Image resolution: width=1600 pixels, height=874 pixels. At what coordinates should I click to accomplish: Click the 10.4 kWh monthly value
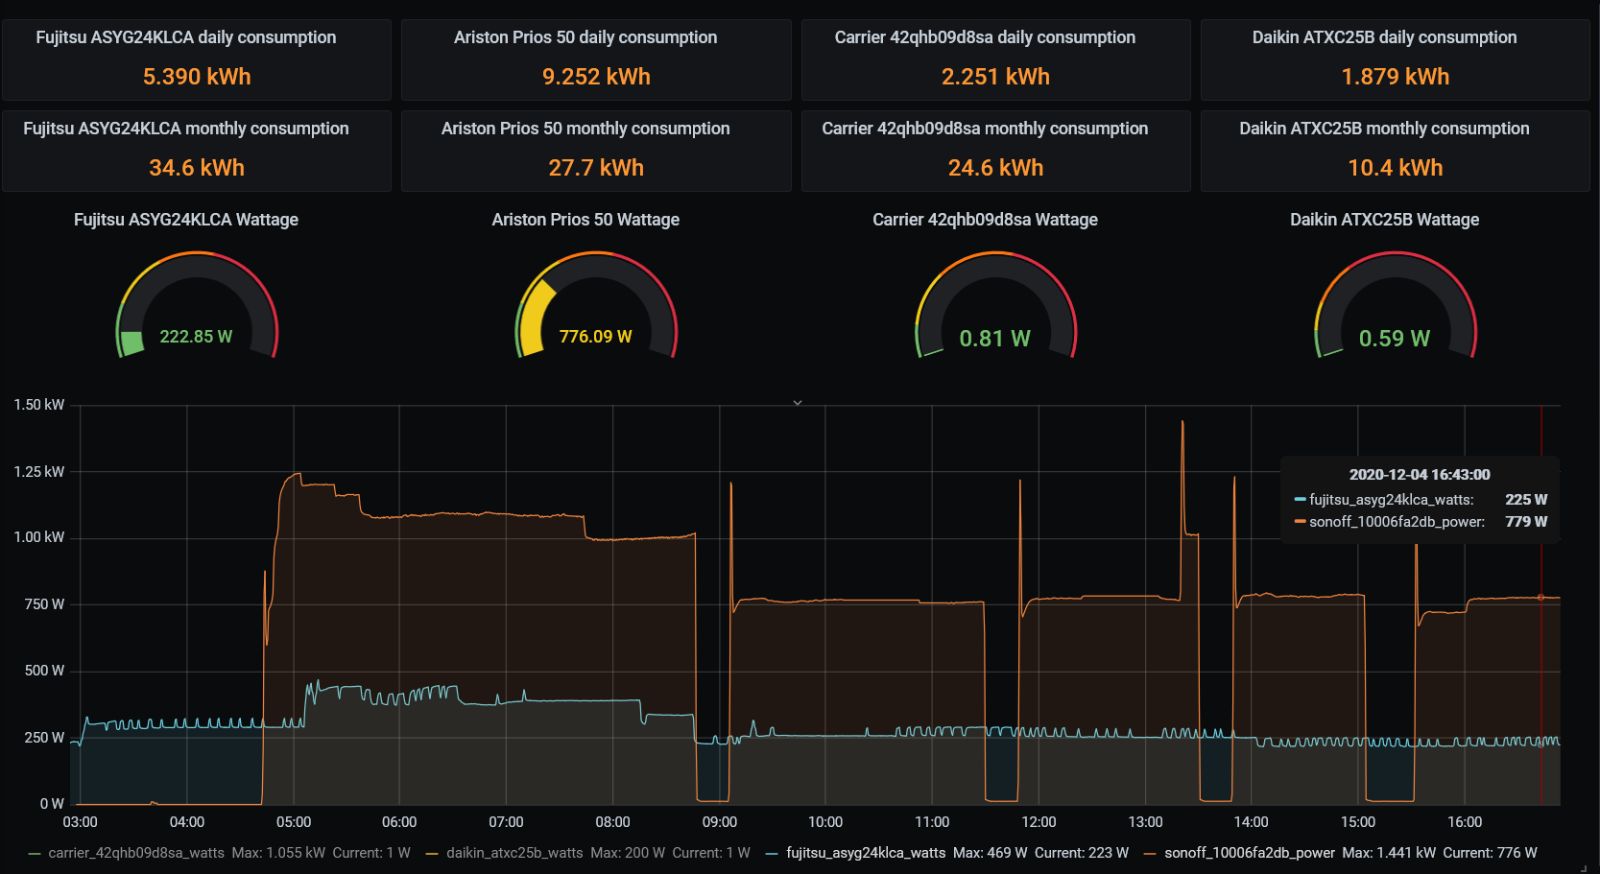[1395, 167]
